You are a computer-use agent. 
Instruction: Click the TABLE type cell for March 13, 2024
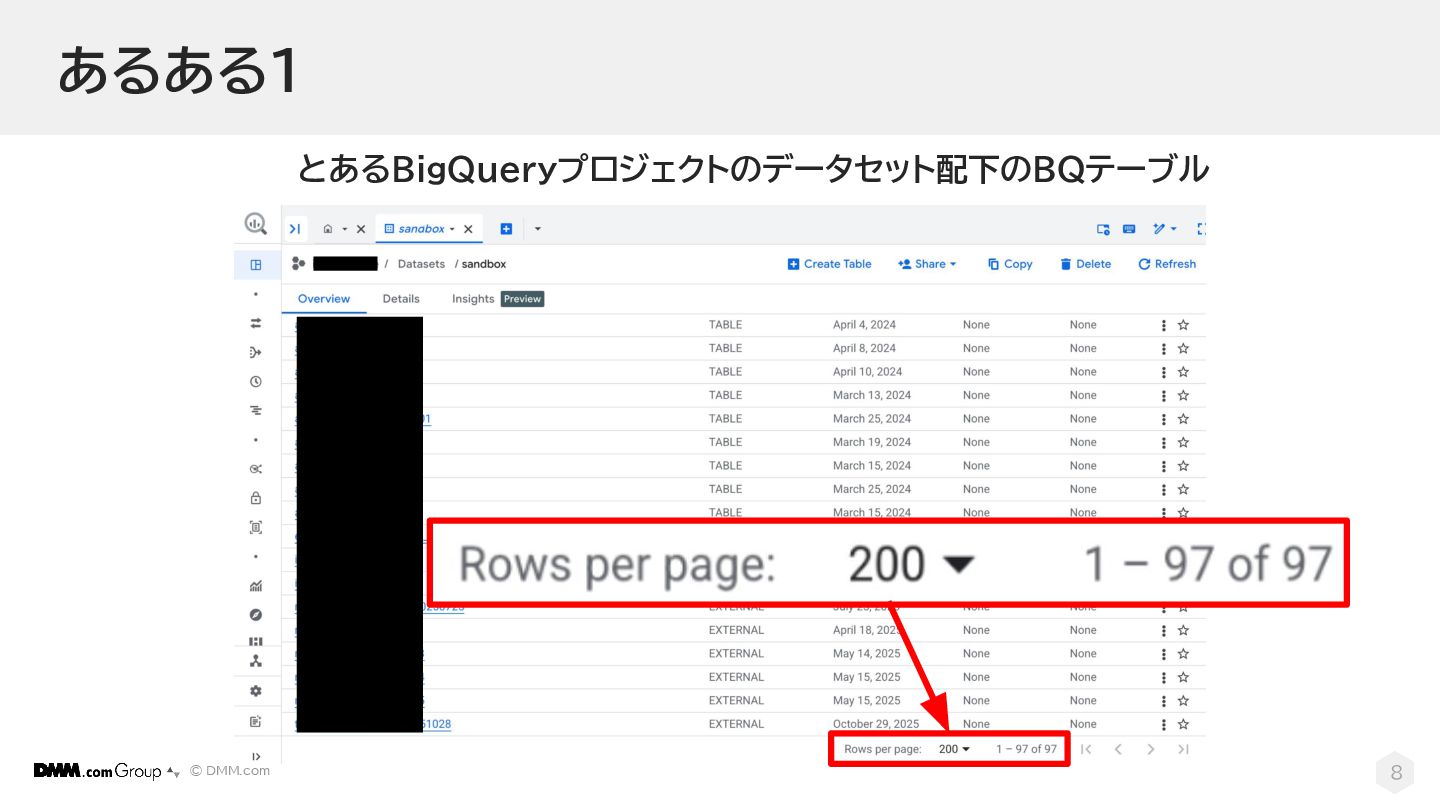(x=725, y=396)
